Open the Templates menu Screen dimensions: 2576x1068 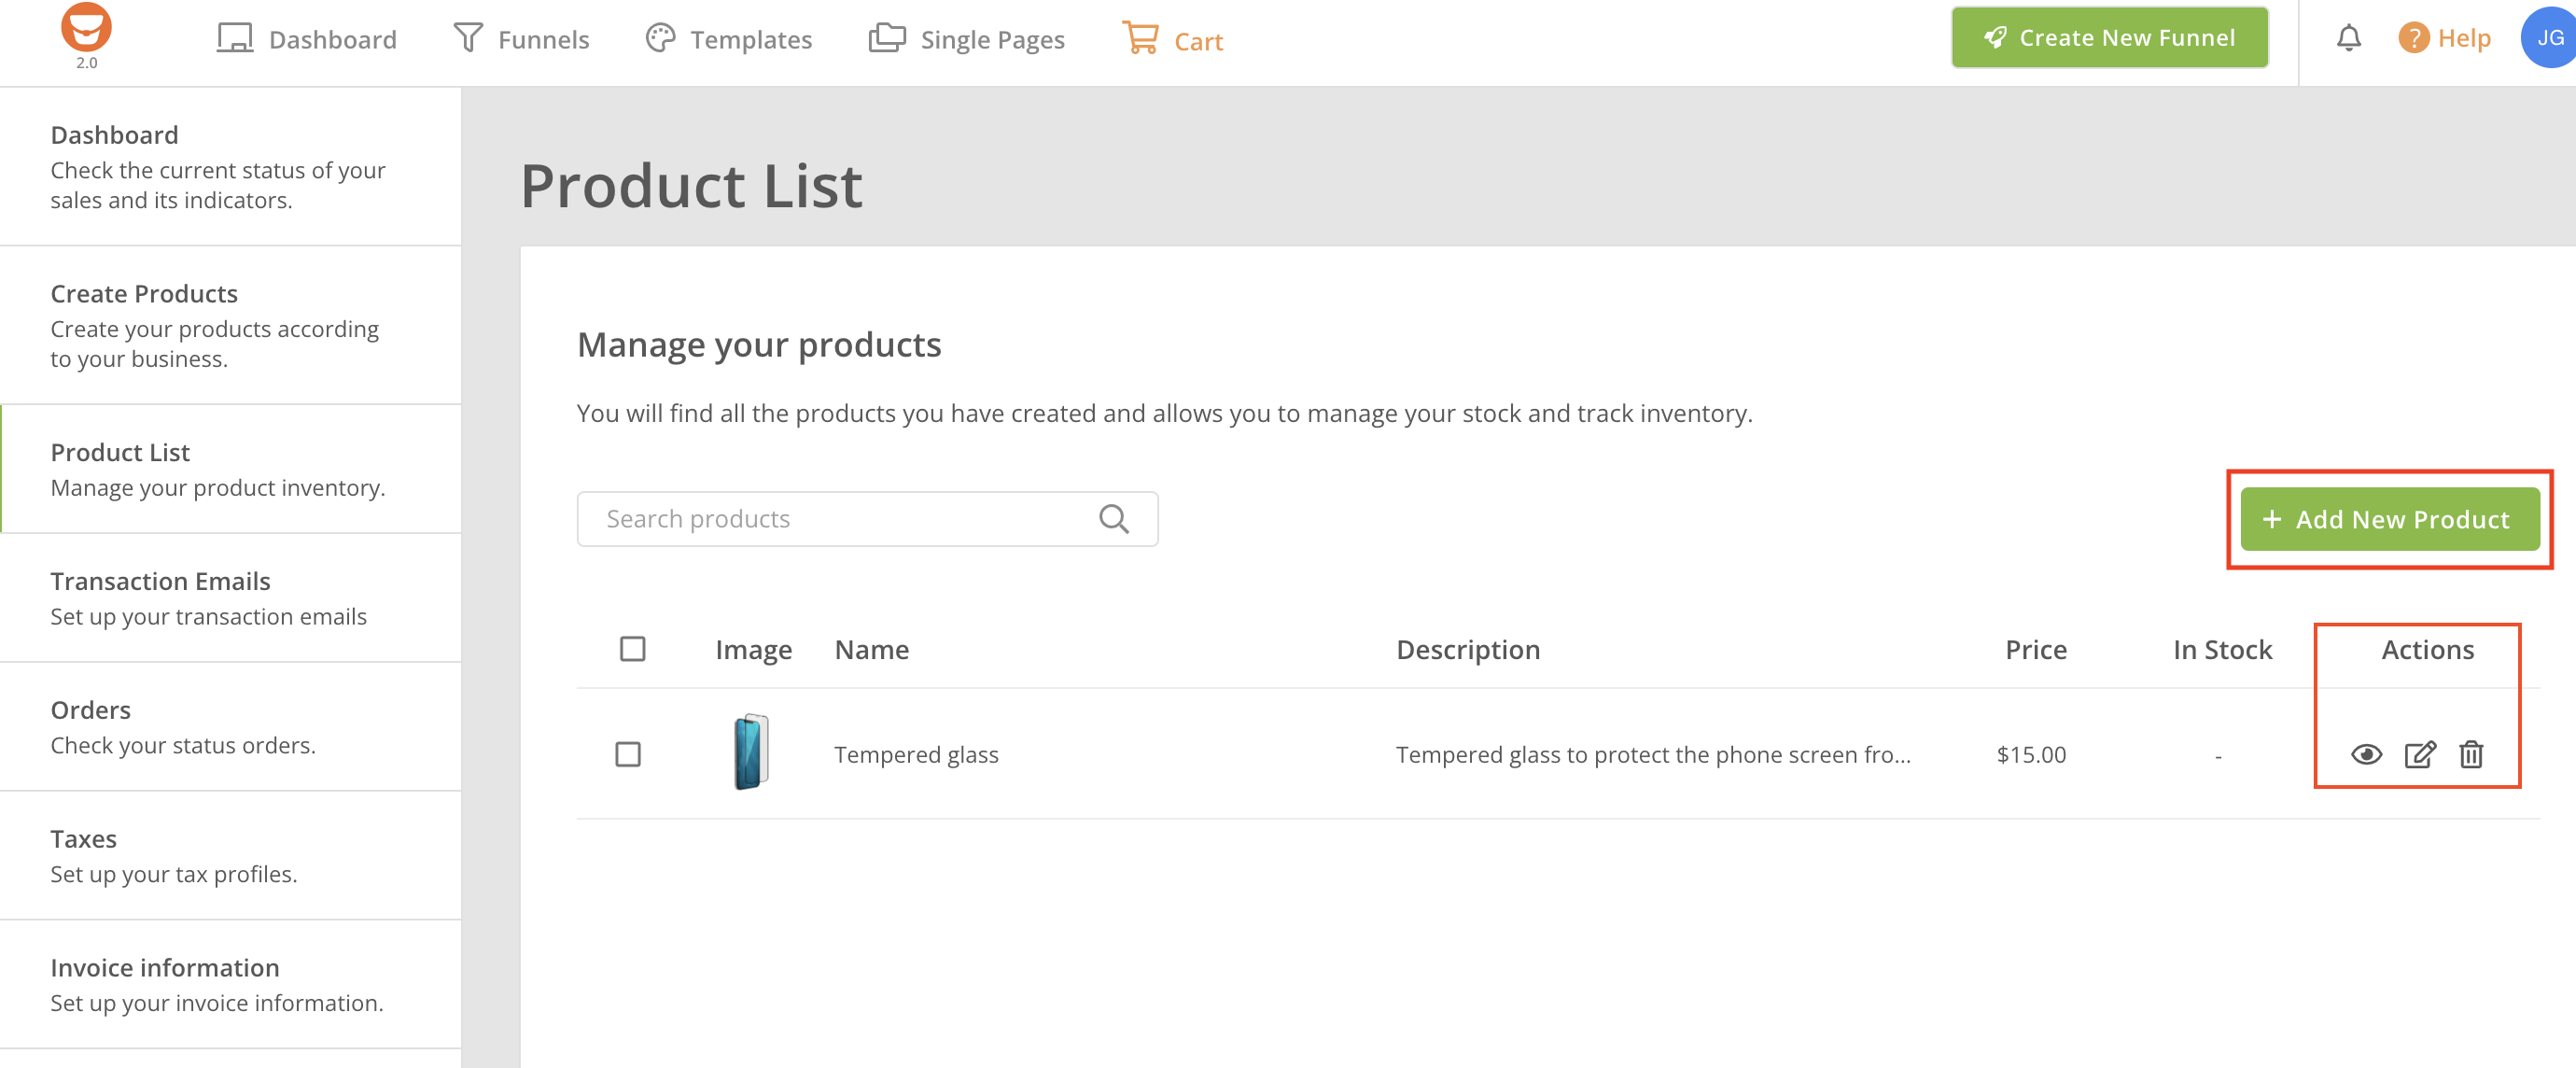pyautogui.click(x=728, y=40)
